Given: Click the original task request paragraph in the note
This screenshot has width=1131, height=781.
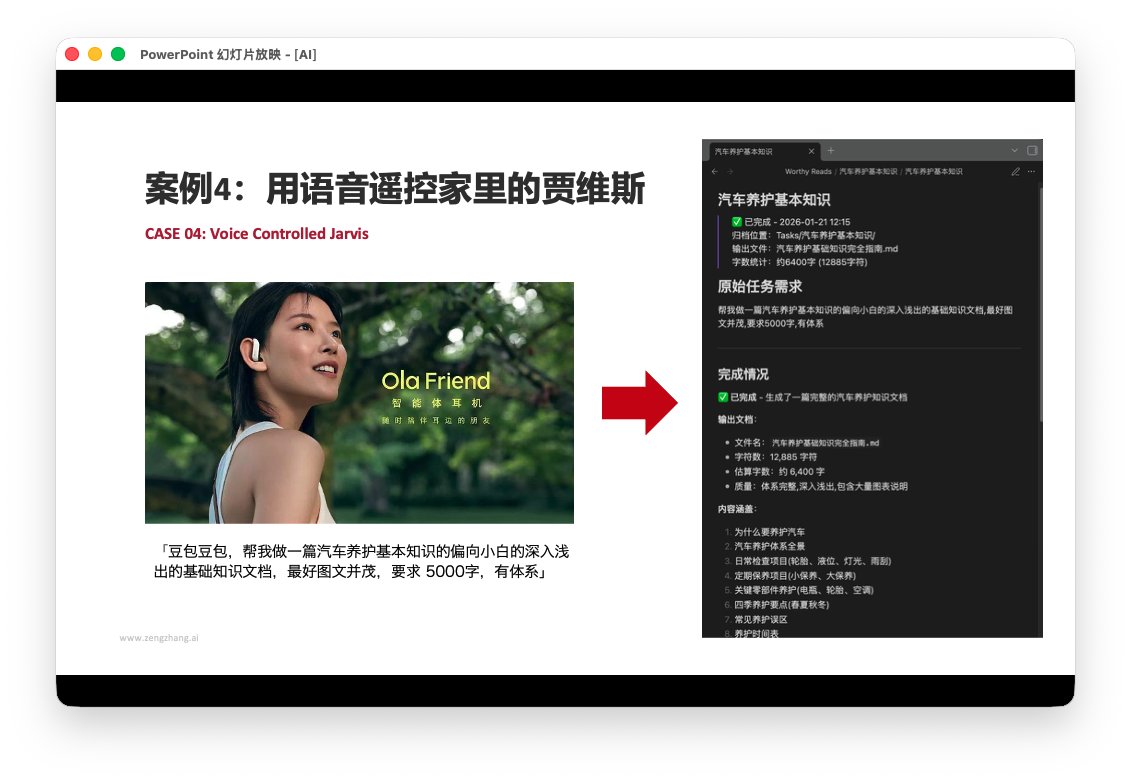Looking at the screenshot, I should (865, 317).
